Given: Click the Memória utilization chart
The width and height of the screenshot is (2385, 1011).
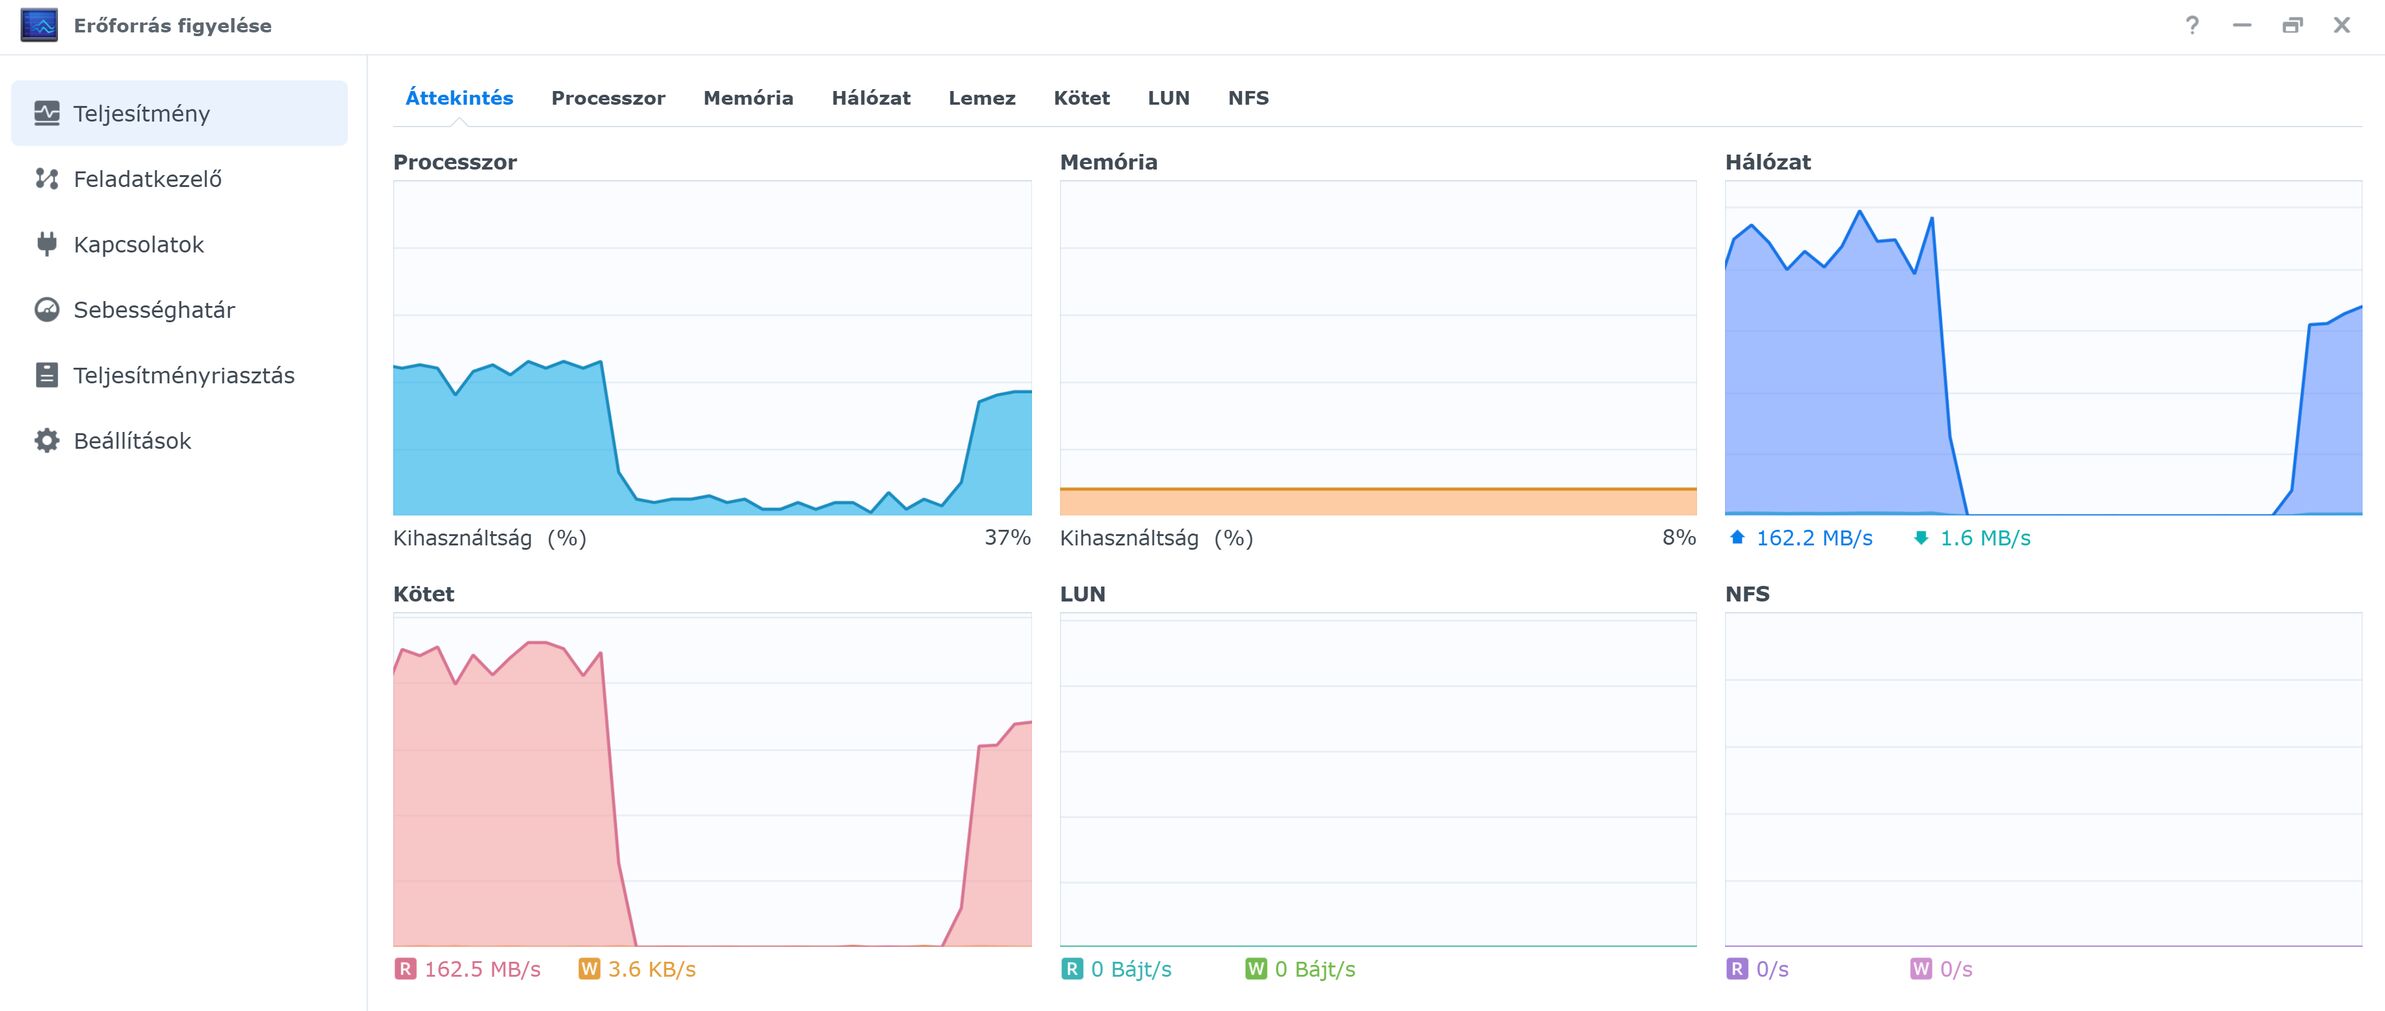Looking at the screenshot, I should [1378, 348].
